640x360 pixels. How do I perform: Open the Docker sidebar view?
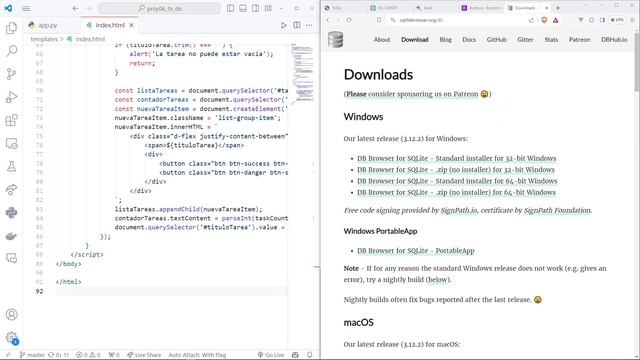pyautogui.click(x=11, y=236)
